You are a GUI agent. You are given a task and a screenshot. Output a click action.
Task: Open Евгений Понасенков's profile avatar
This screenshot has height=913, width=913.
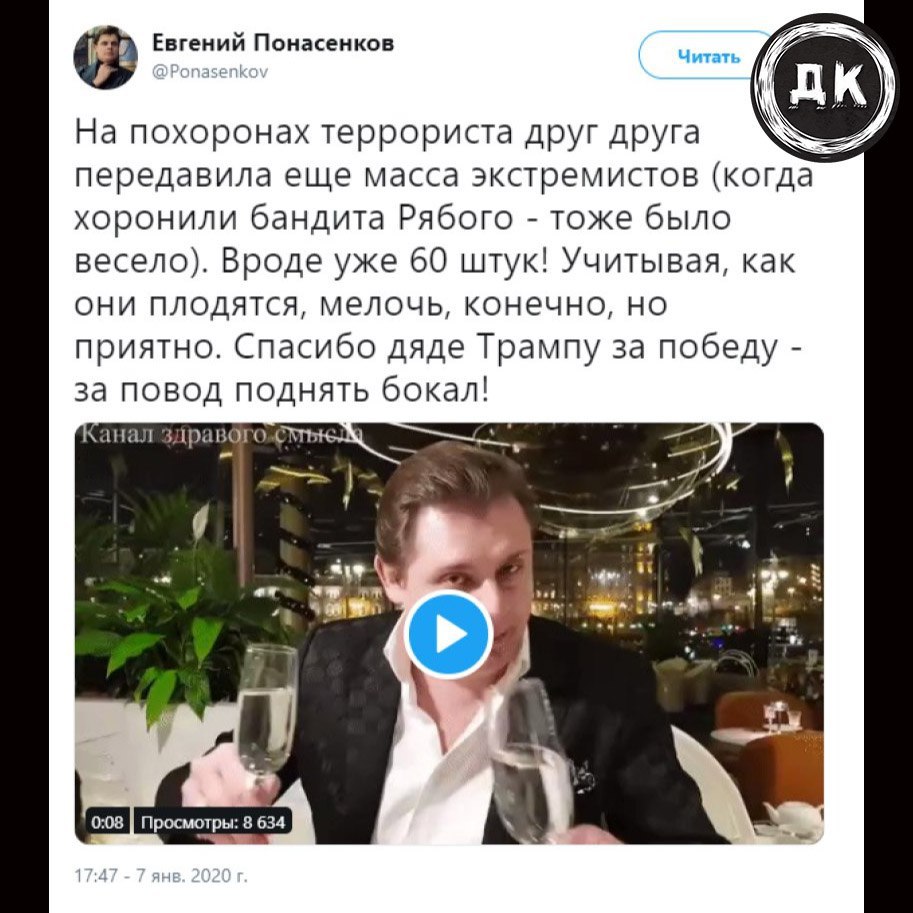pyautogui.click(x=105, y=57)
